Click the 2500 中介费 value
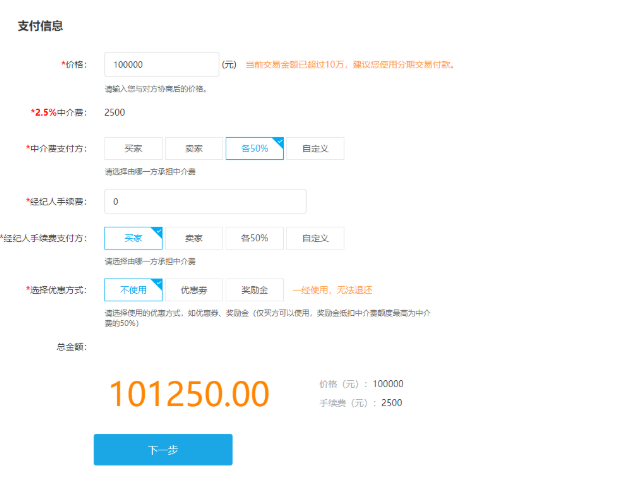 coord(115,112)
